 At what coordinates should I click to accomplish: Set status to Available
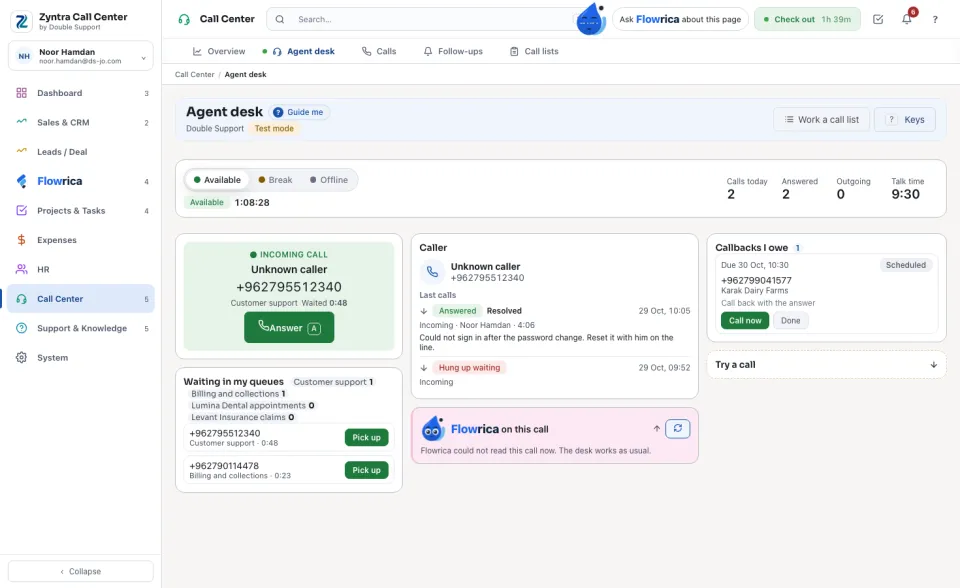click(x=217, y=179)
